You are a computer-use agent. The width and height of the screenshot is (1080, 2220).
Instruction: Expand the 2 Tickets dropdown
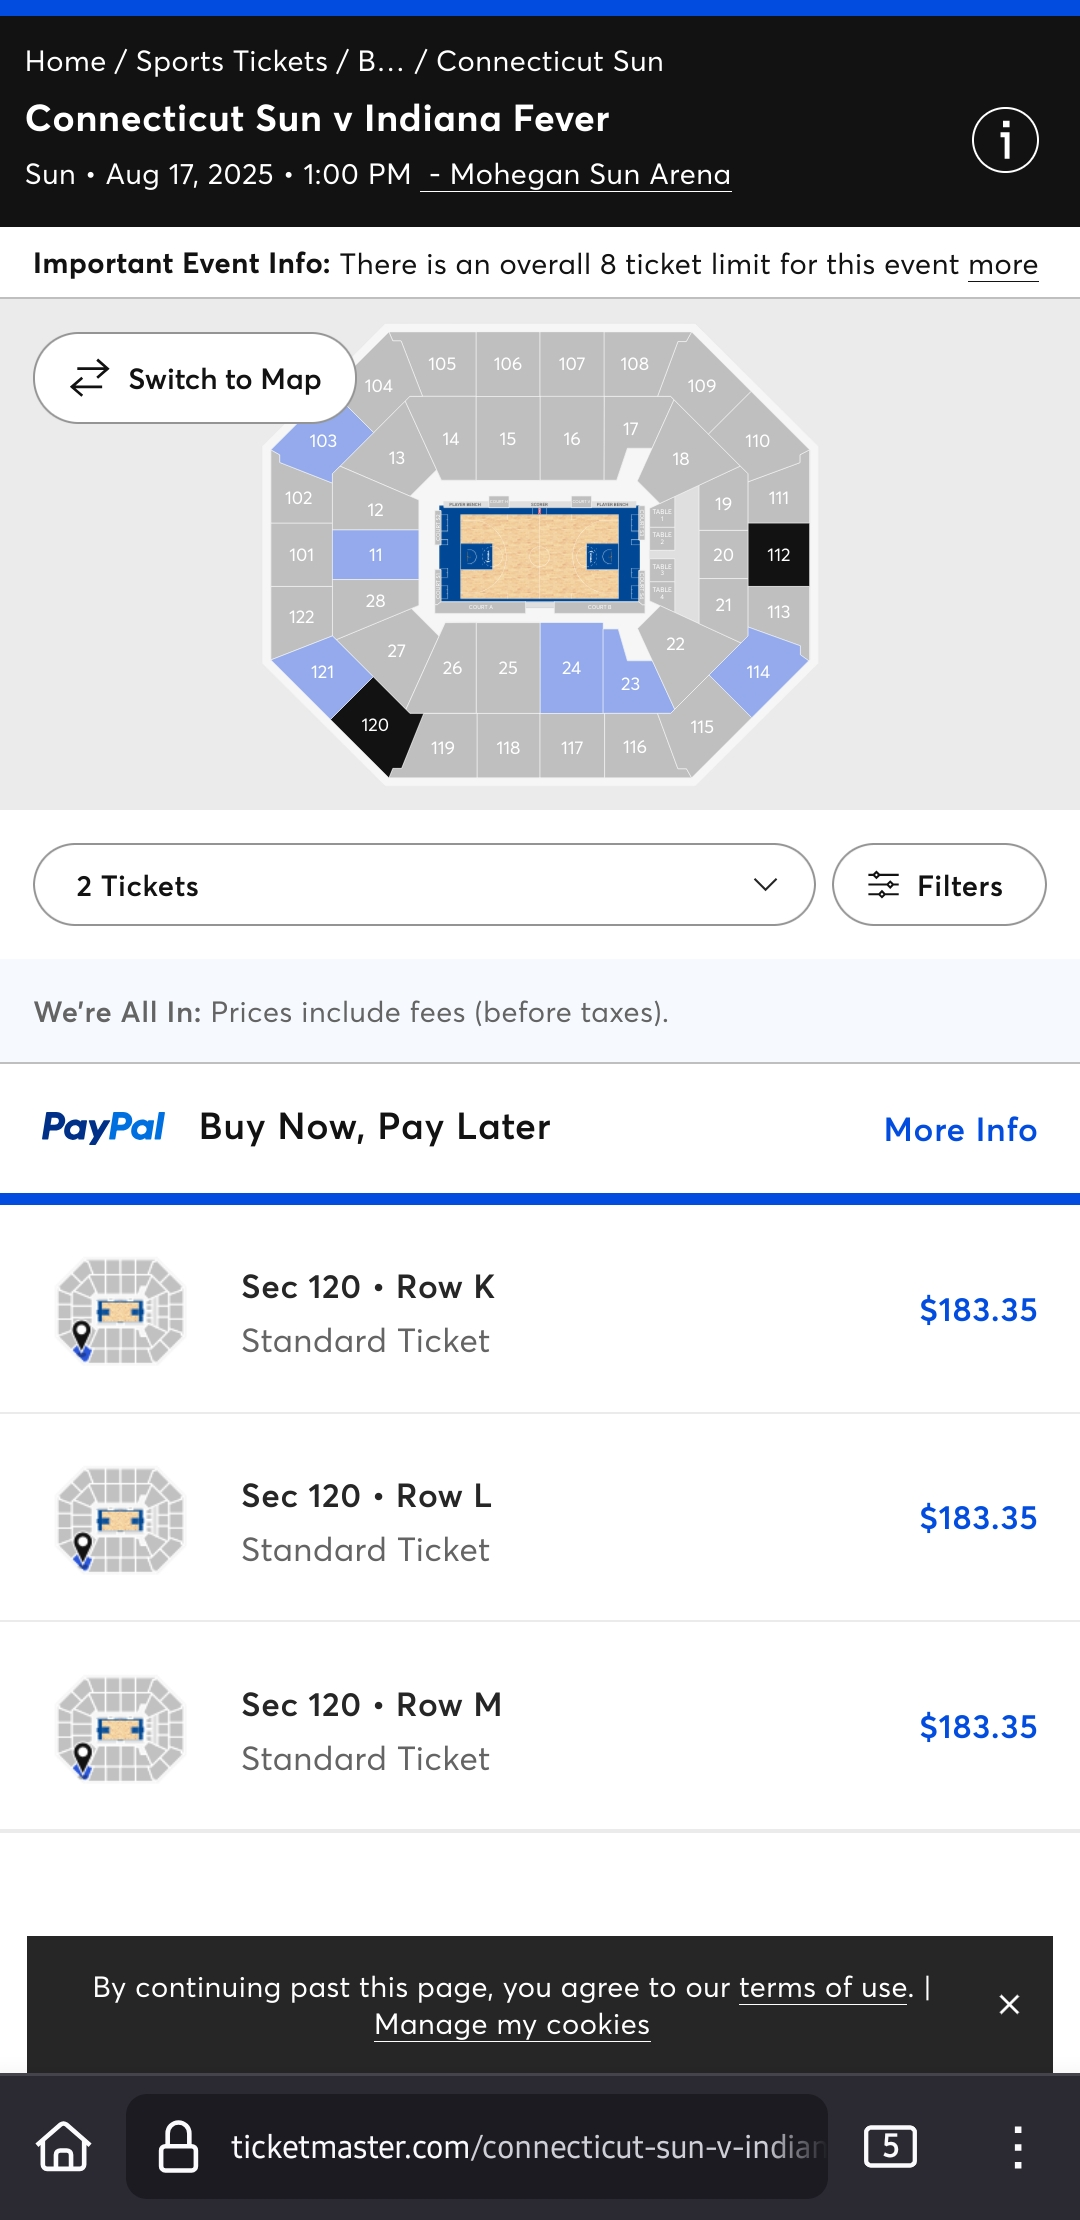pos(424,885)
